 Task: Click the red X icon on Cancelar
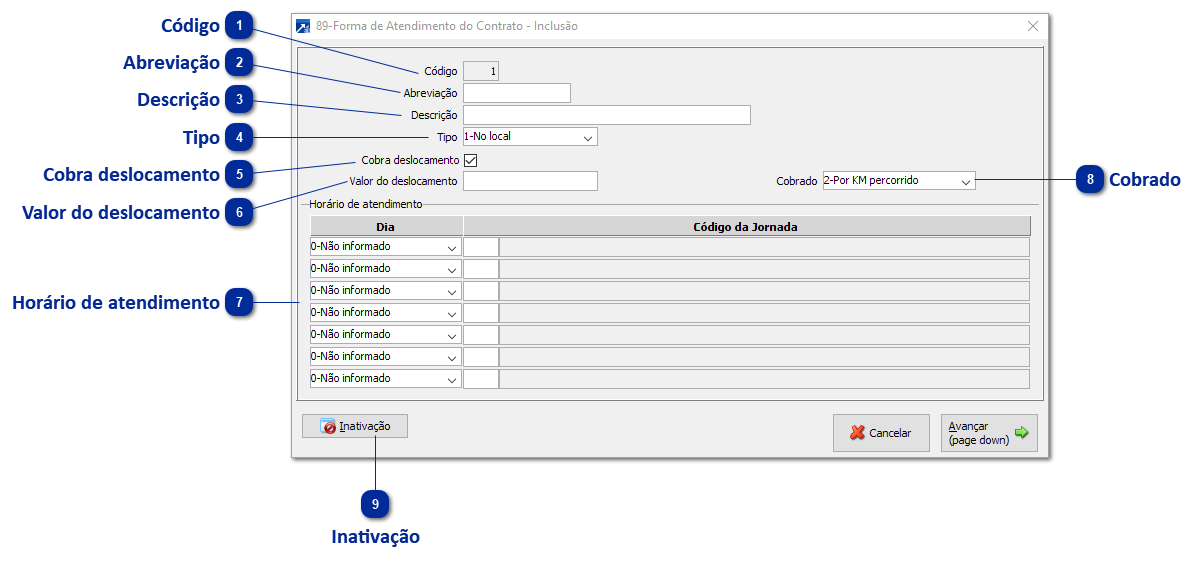[x=857, y=433]
